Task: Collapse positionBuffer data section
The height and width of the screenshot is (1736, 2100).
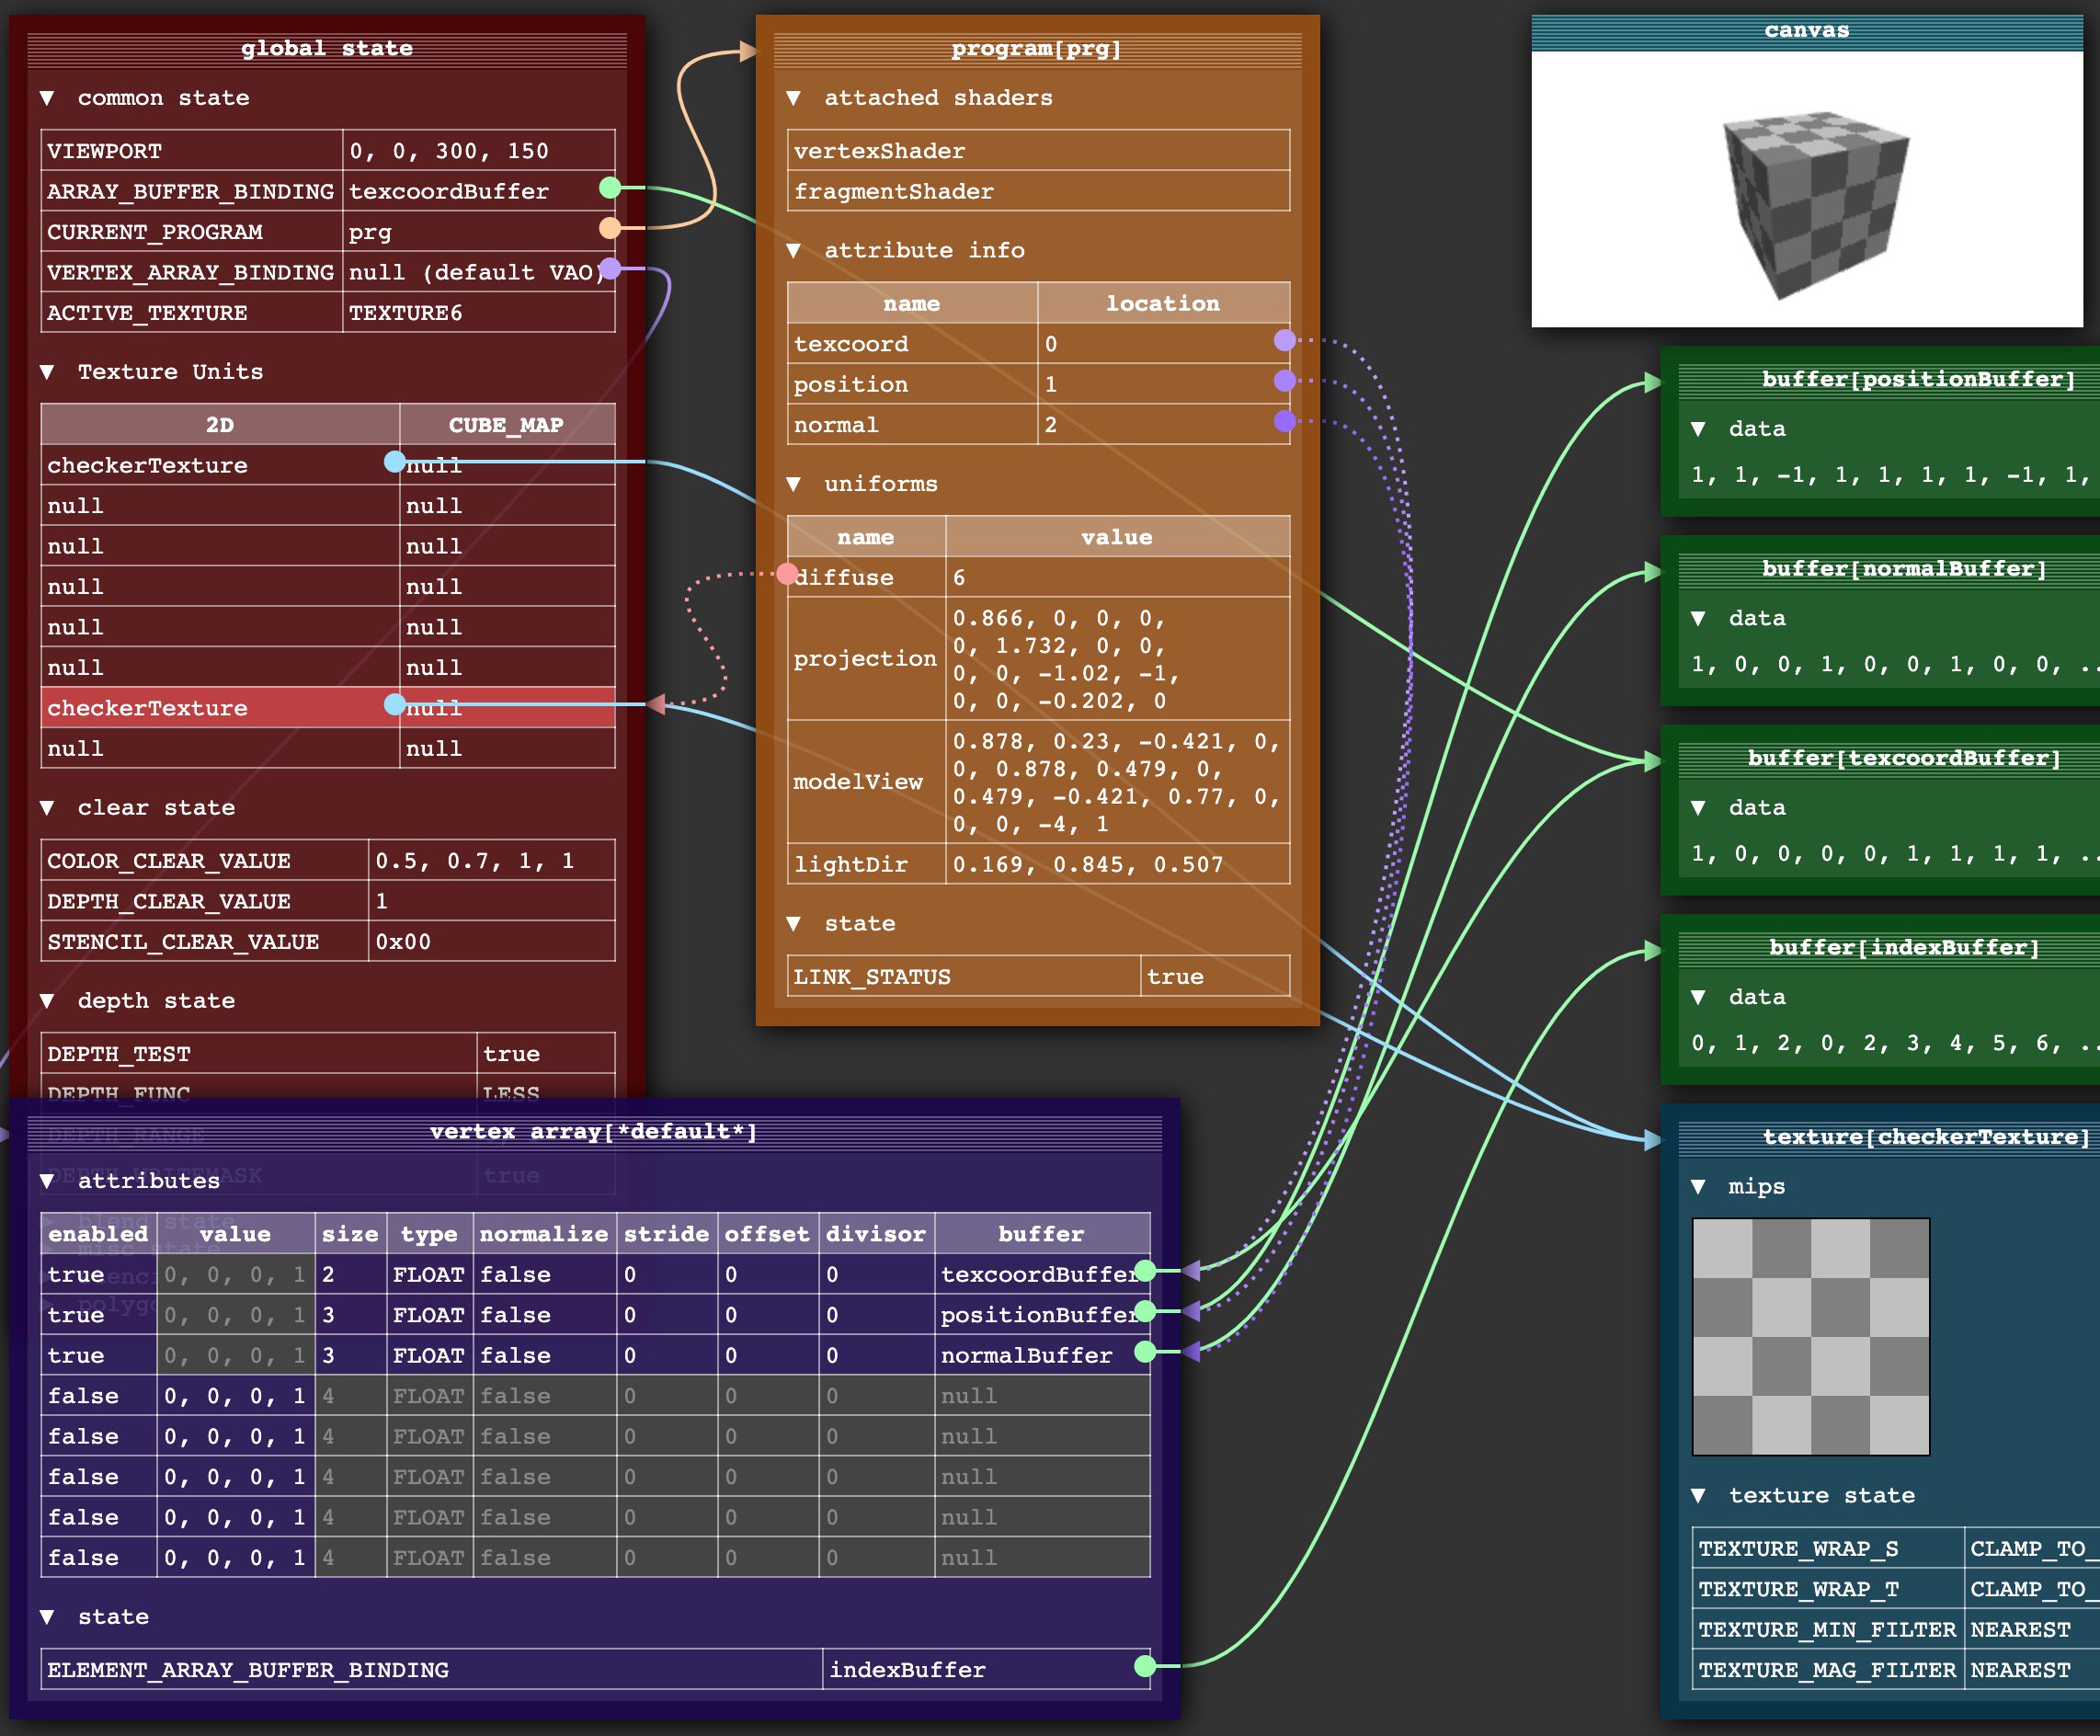Action: (1698, 429)
